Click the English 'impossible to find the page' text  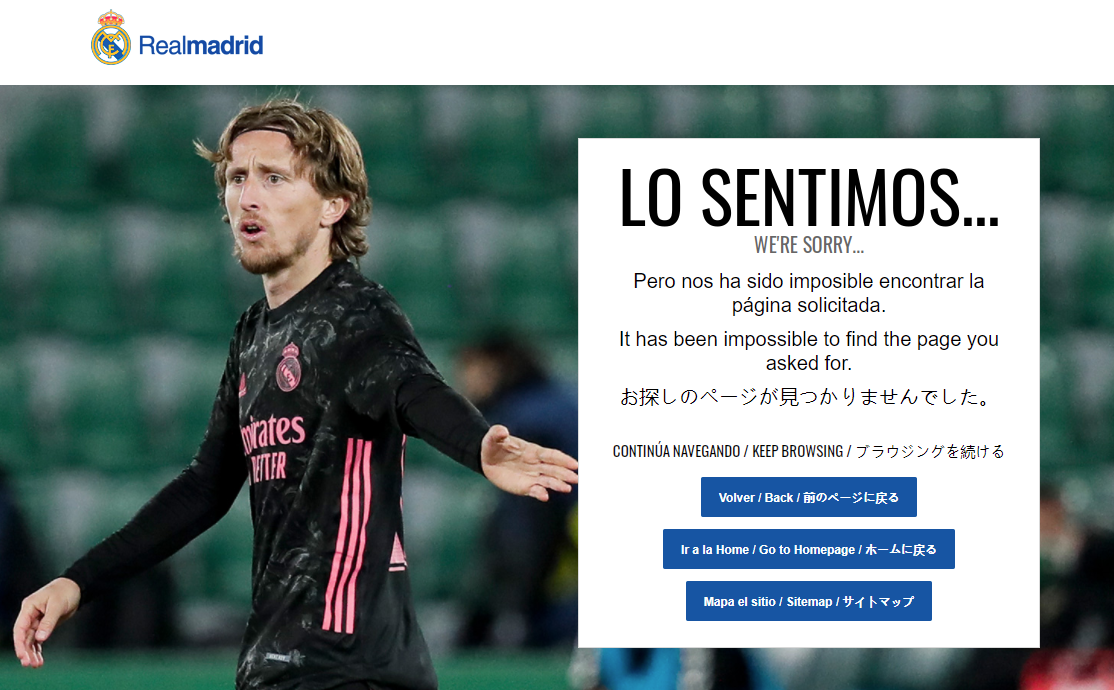(809, 351)
